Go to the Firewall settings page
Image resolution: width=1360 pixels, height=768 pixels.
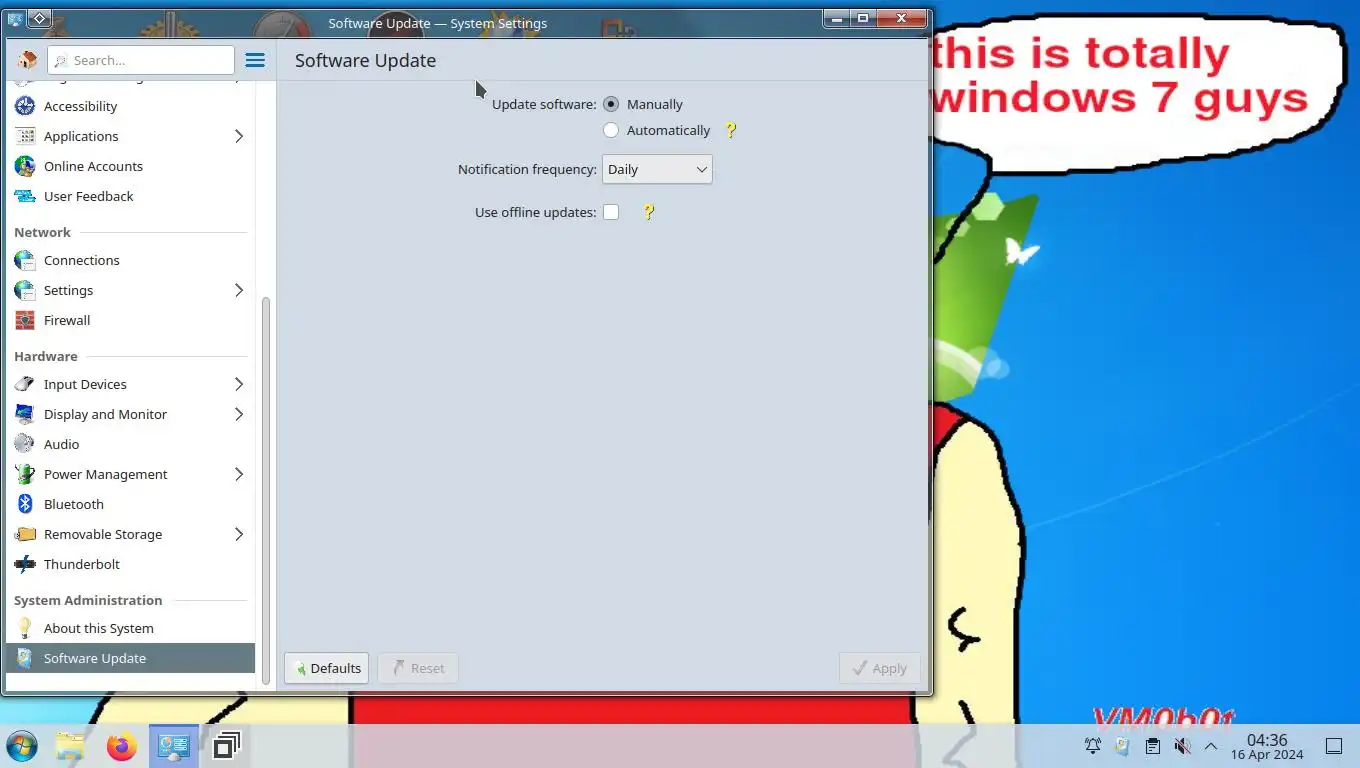coord(130,320)
